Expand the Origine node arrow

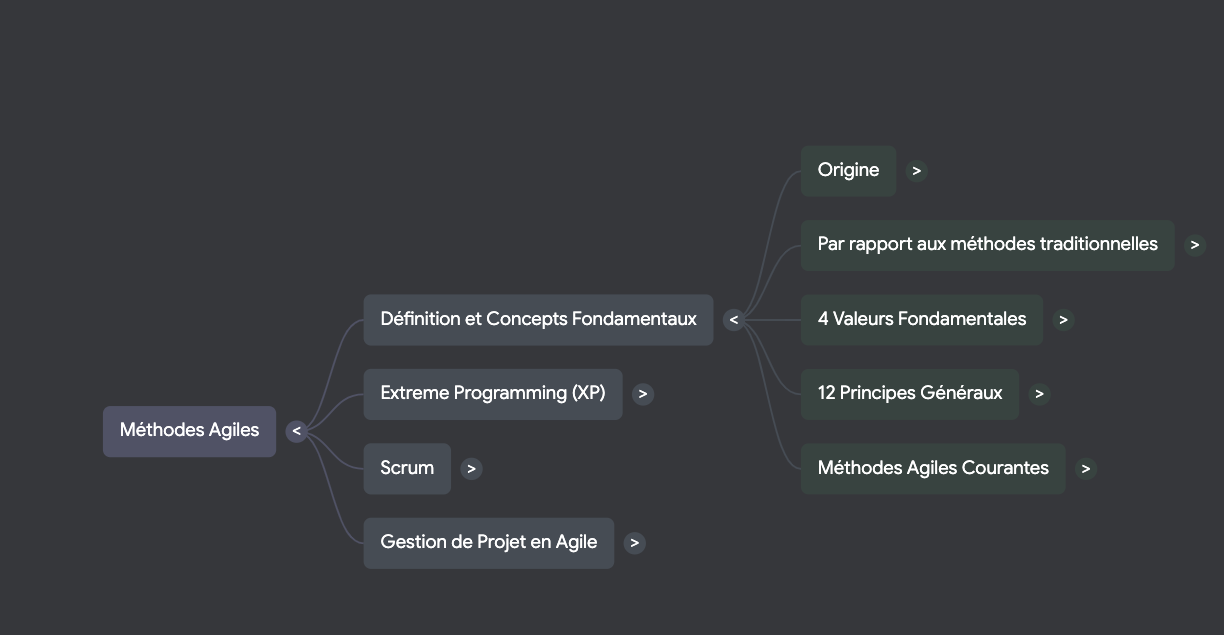[917, 171]
